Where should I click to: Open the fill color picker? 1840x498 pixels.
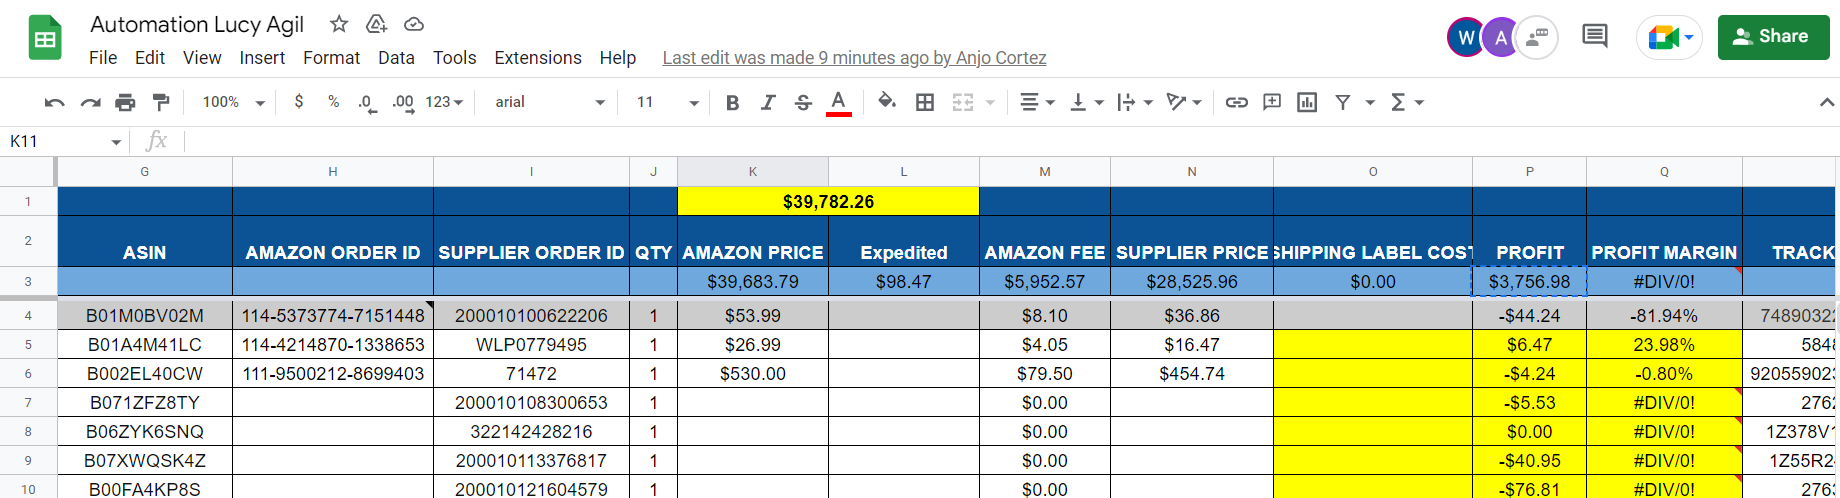[886, 102]
